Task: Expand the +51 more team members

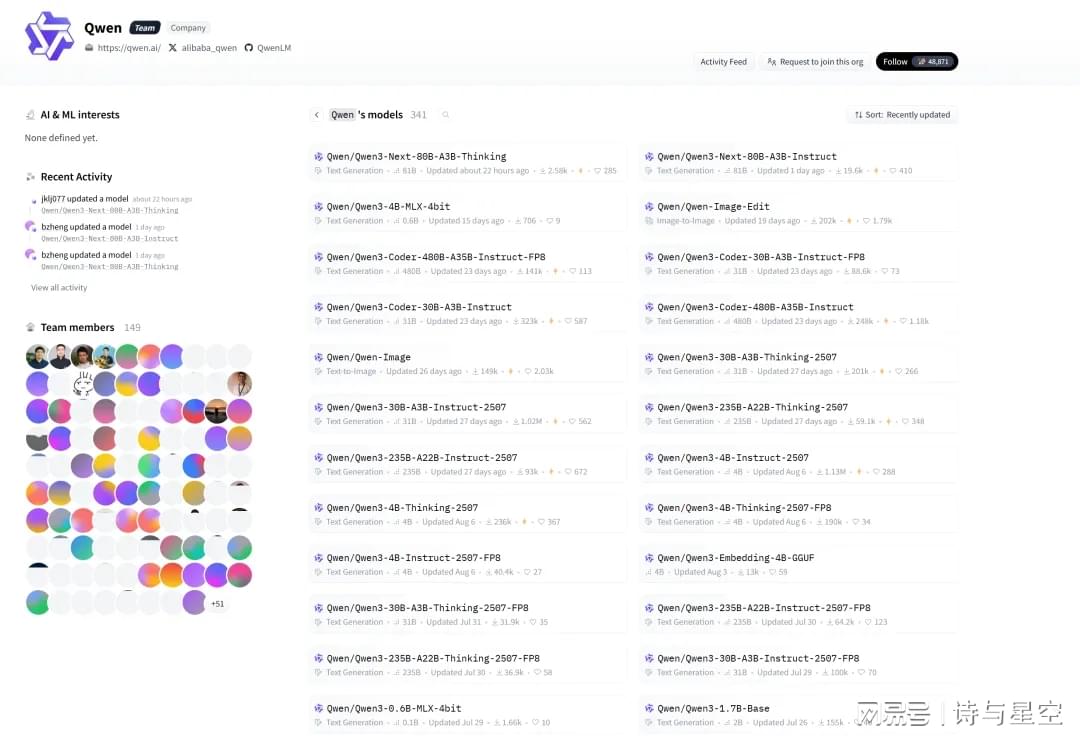Action: click(218, 604)
